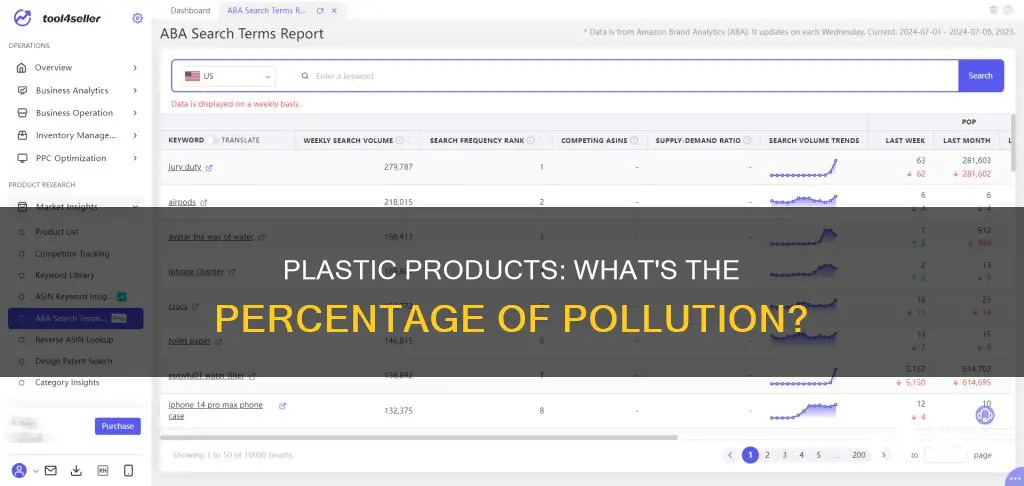The height and width of the screenshot is (486, 1024).
Task: Click the info icon next to Supply-Demand Ratio
Action: click(747, 140)
